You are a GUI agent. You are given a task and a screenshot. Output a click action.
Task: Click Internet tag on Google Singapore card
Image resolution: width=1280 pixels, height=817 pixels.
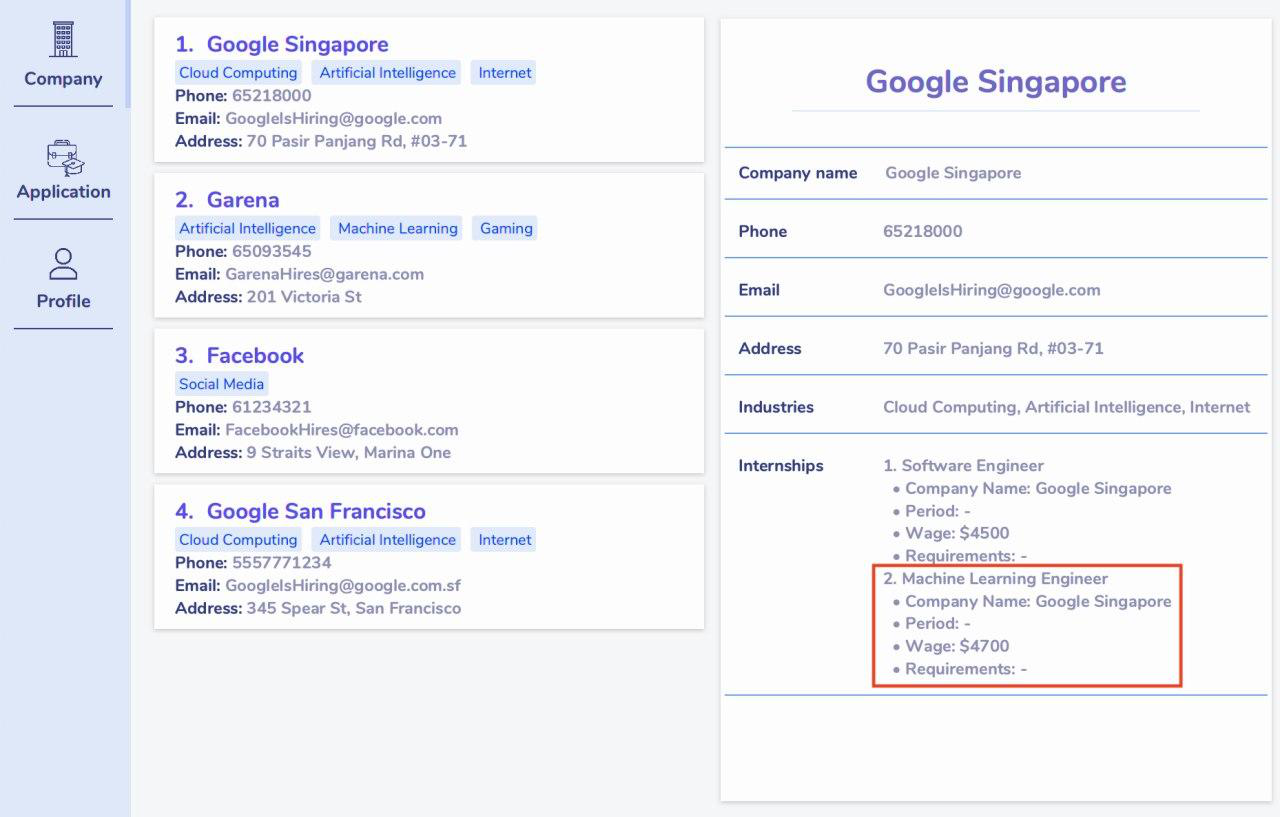coord(505,73)
